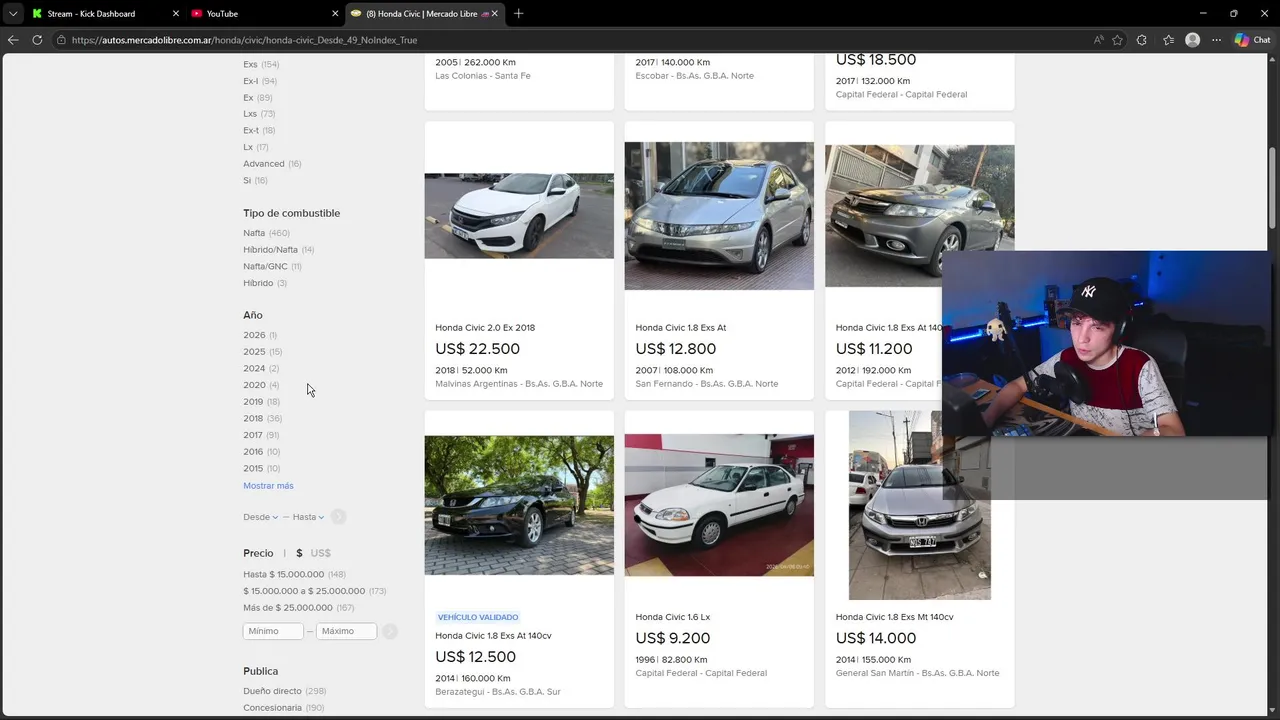Open Honda Civic 1.8 Exs Mt 140cv photo
The image size is (1280, 720).
click(919, 505)
